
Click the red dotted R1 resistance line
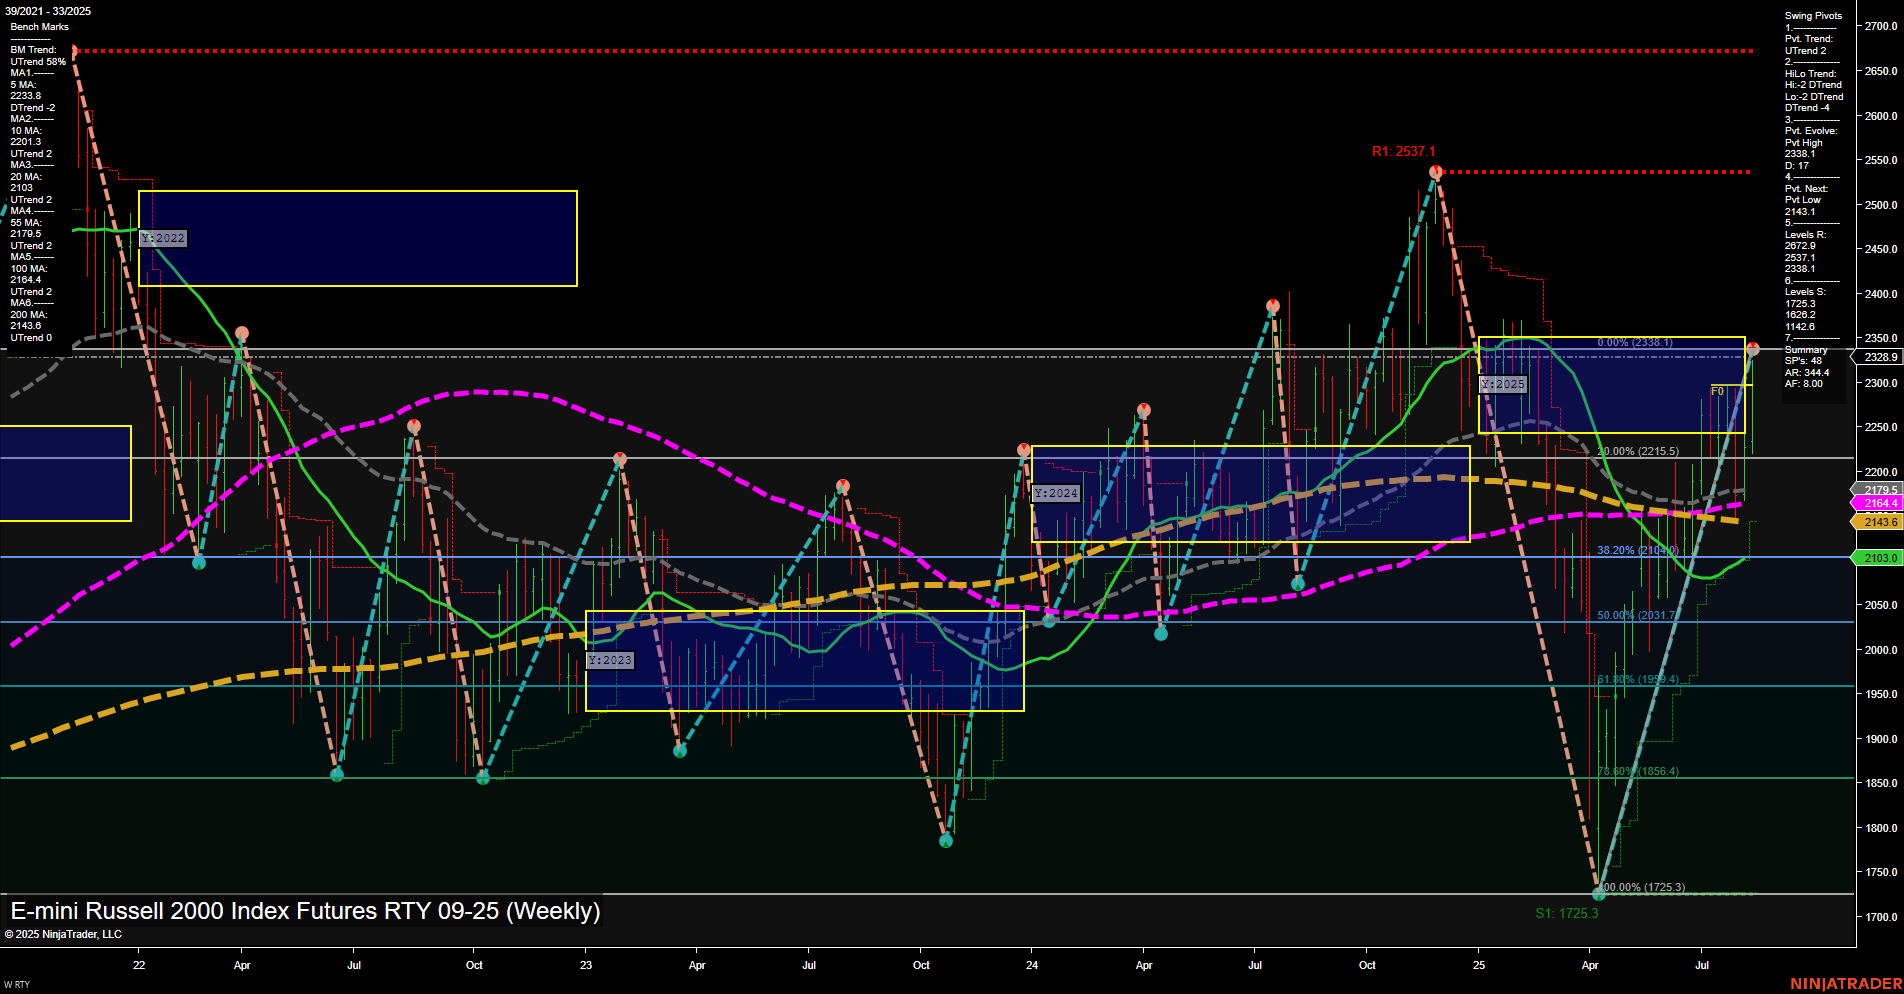(1600, 170)
